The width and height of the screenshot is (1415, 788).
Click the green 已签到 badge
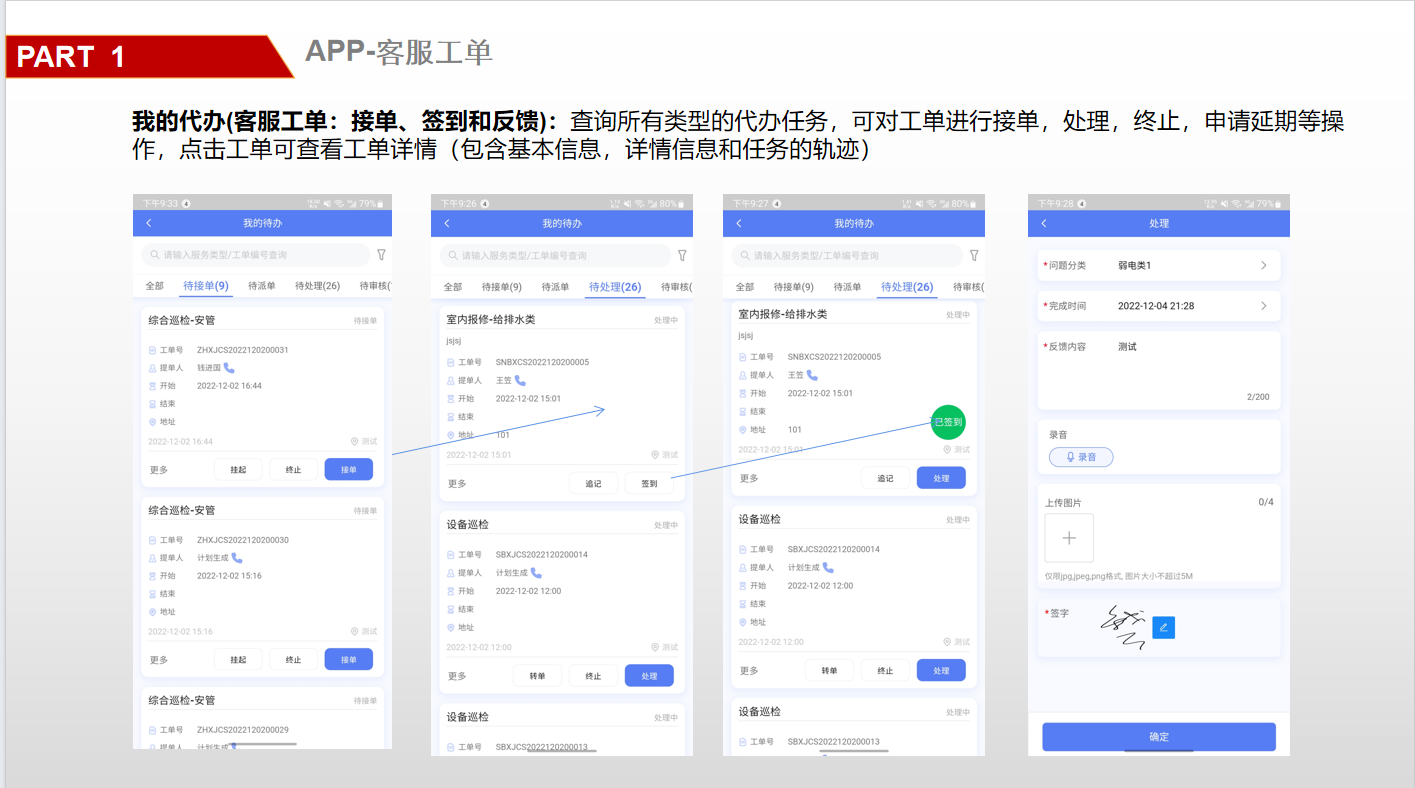click(x=947, y=422)
